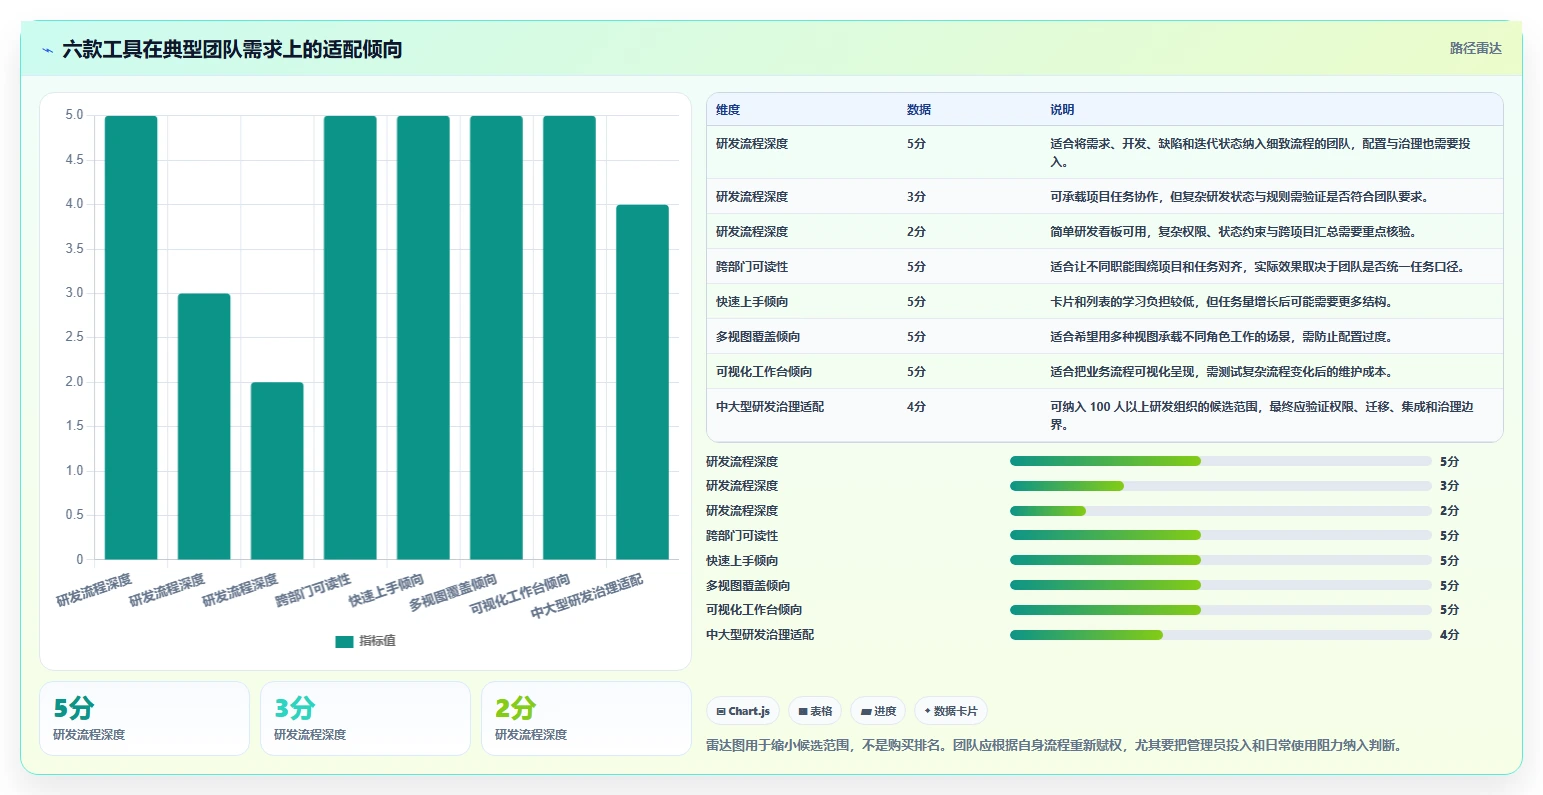This screenshot has height=795, width=1543.
Task: Open the 2分 研发流程深度 data card
Action: (x=586, y=719)
